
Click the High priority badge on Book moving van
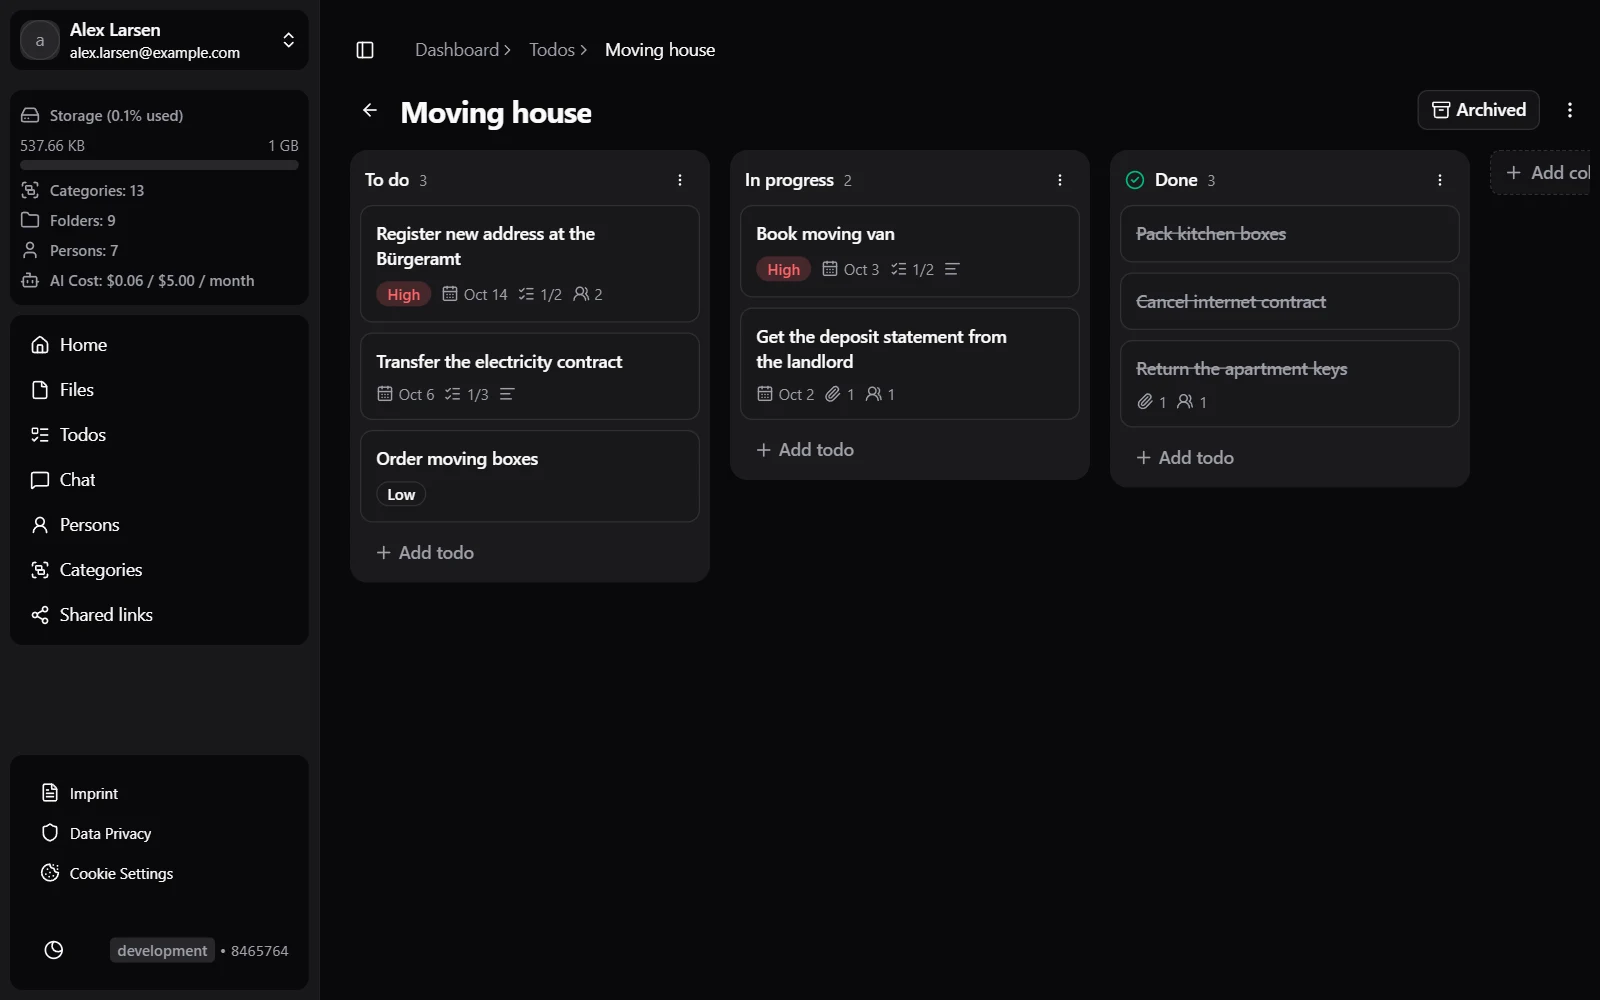click(x=783, y=269)
